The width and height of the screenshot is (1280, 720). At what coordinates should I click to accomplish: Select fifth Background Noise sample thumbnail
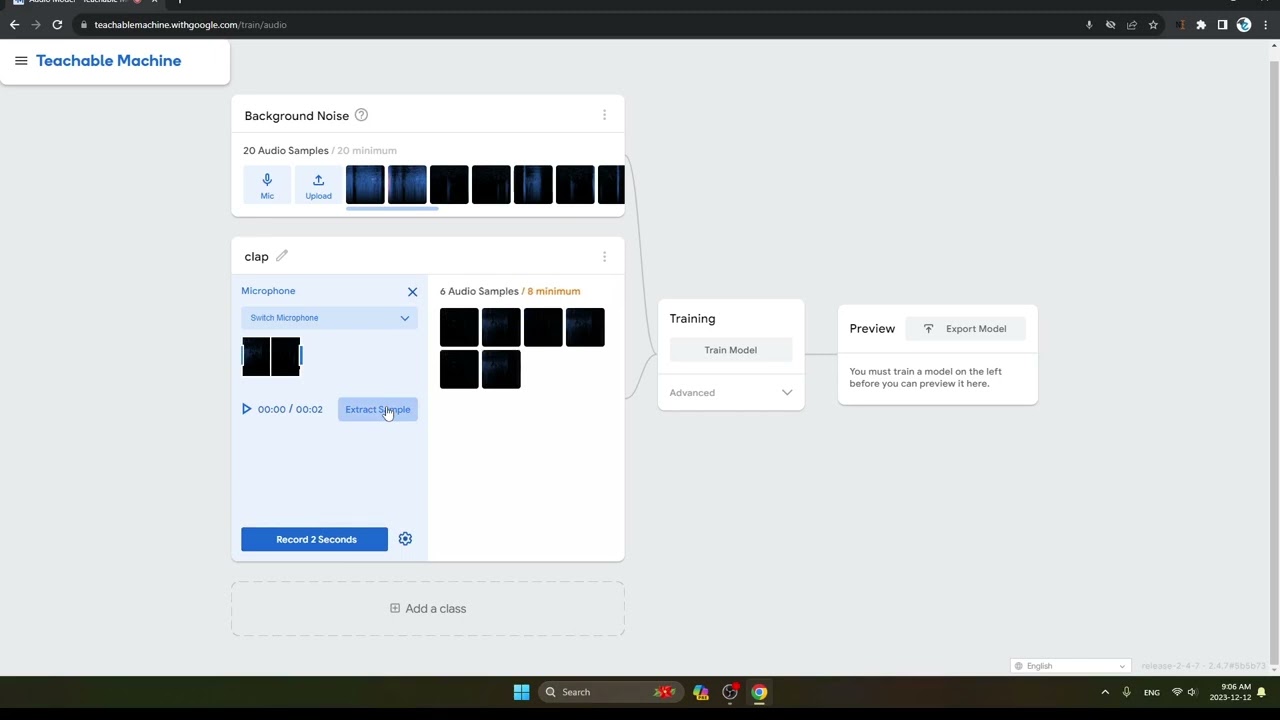[x=533, y=185]
